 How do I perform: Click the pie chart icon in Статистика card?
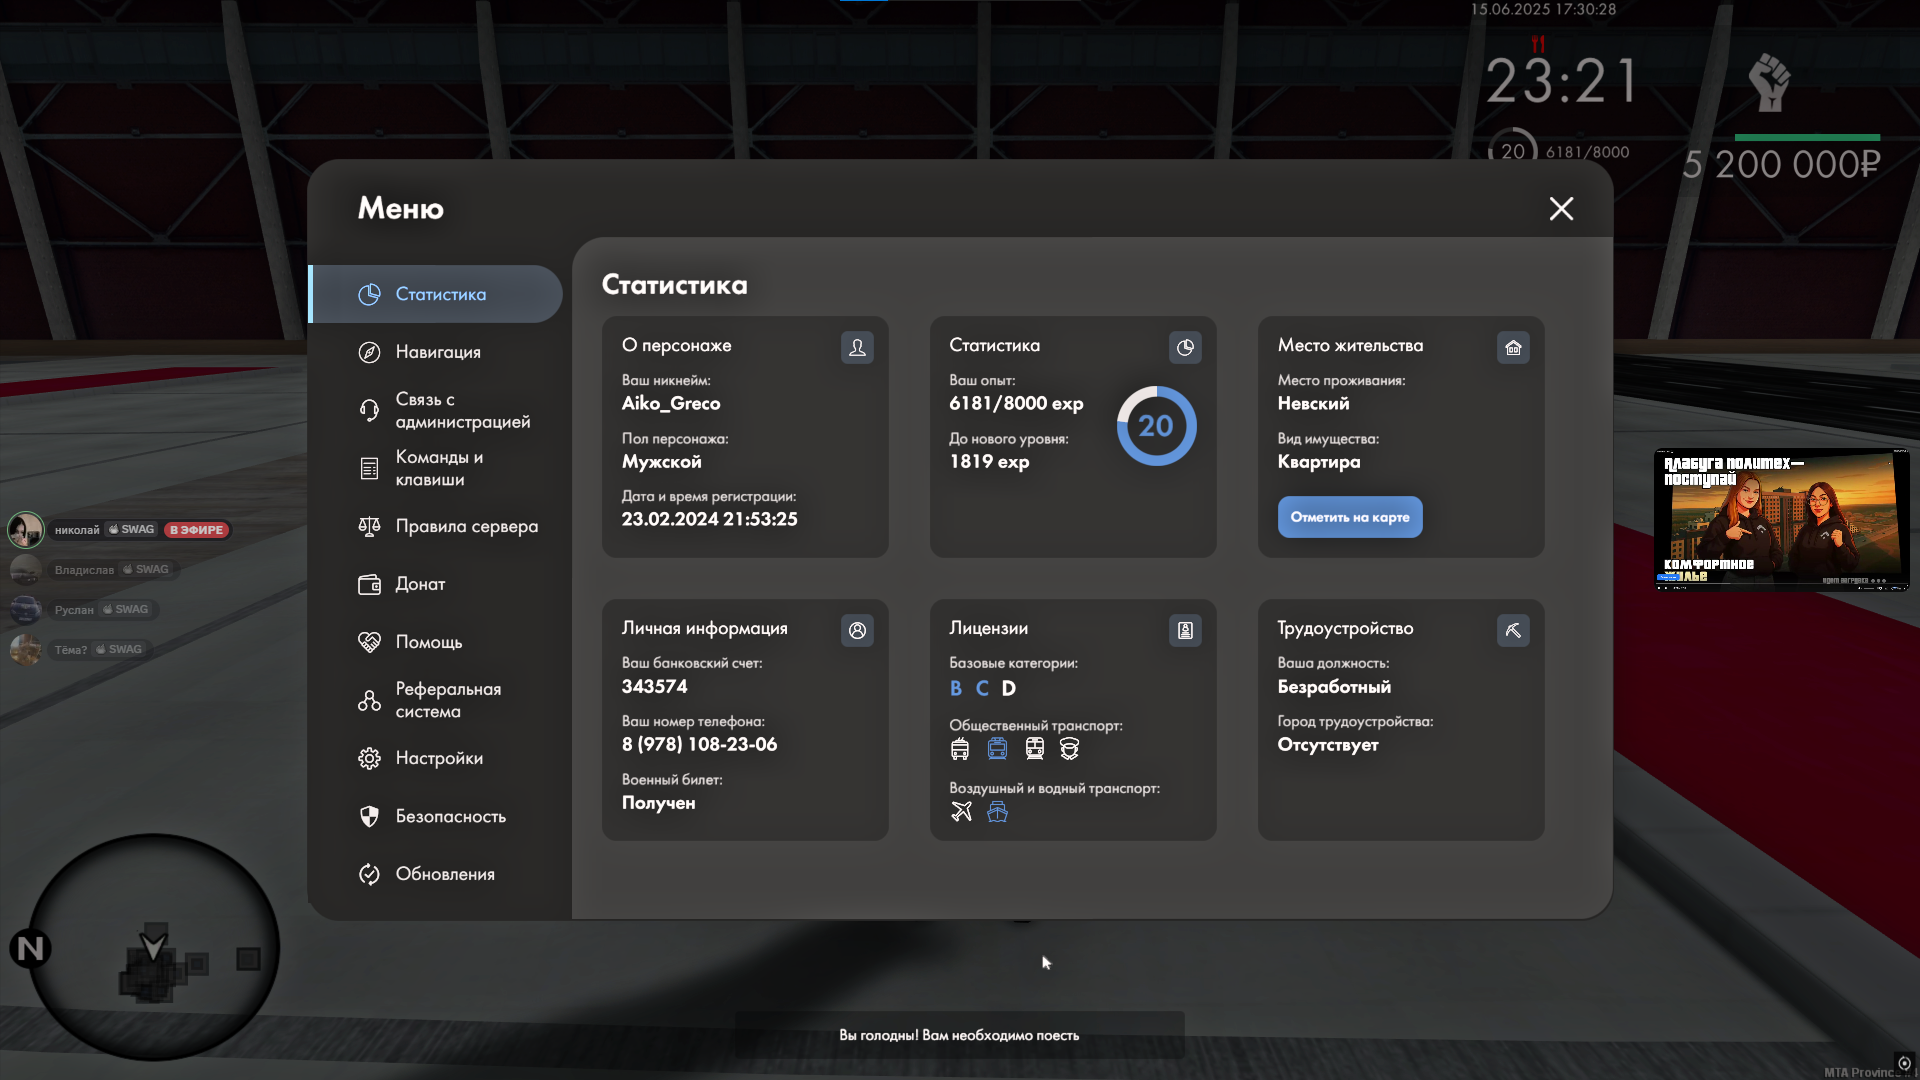1185,347
